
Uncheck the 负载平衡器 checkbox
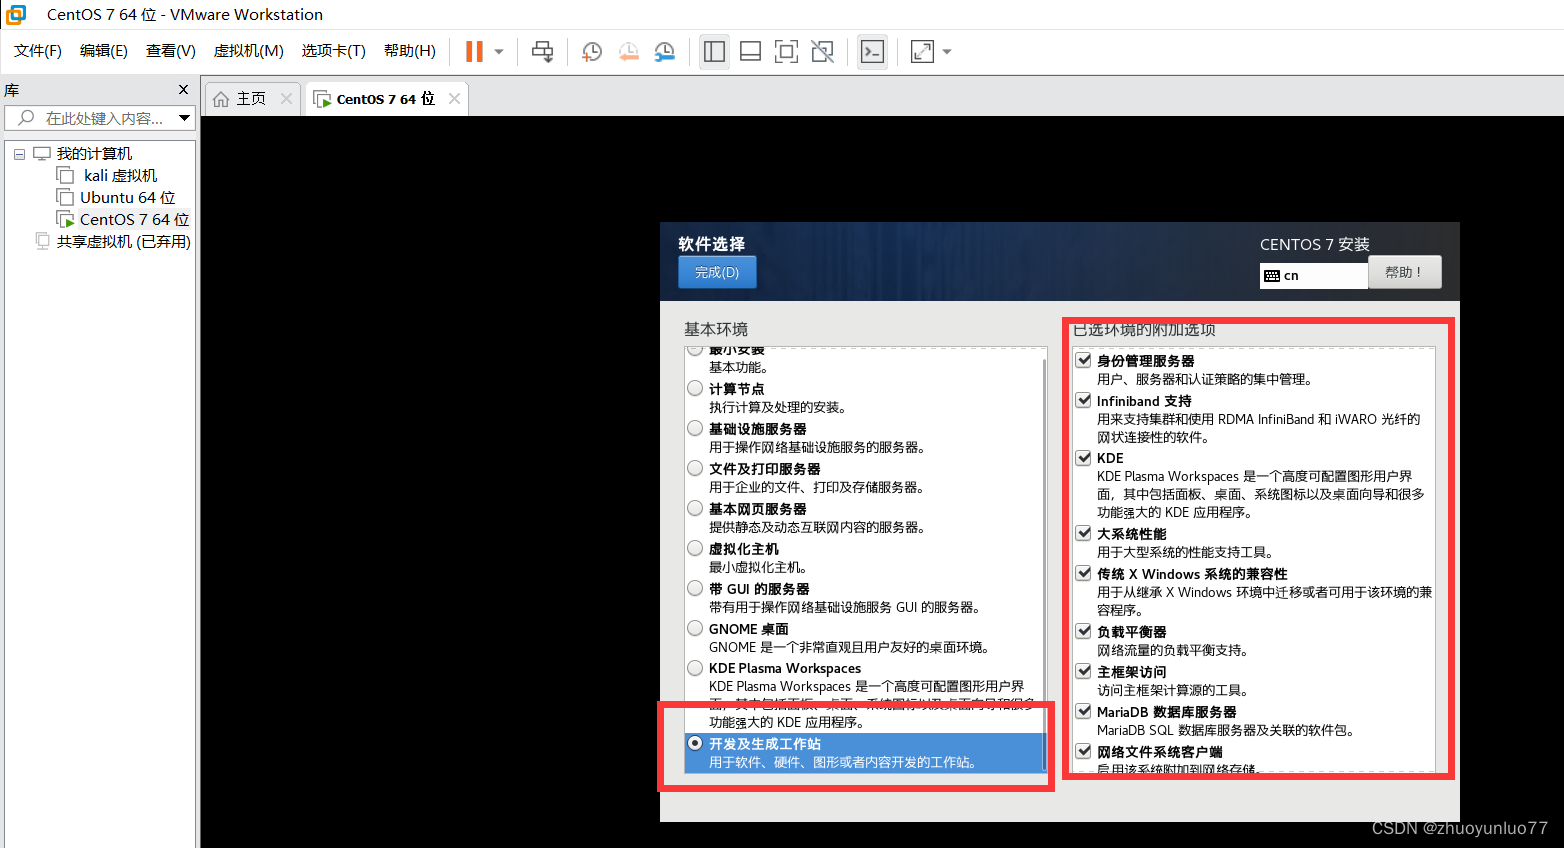1083,631
